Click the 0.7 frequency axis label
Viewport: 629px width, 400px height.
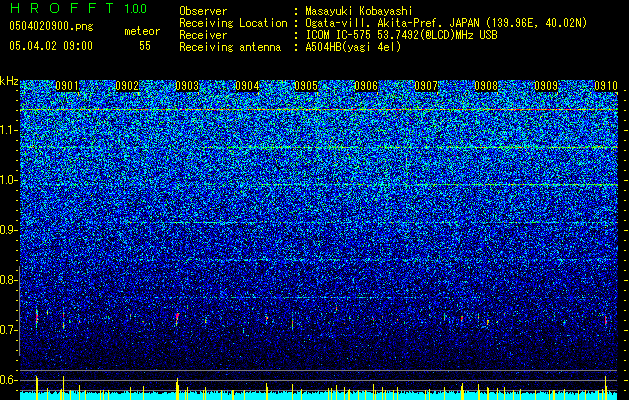coord(9,330)
